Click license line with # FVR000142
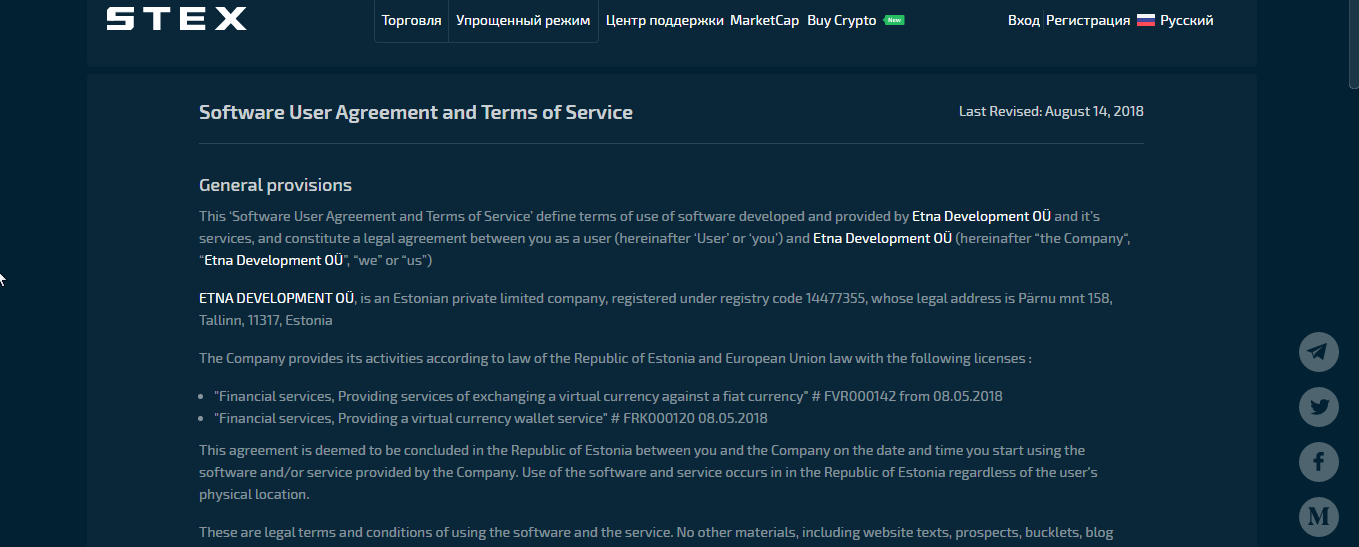 click(608, 396)
